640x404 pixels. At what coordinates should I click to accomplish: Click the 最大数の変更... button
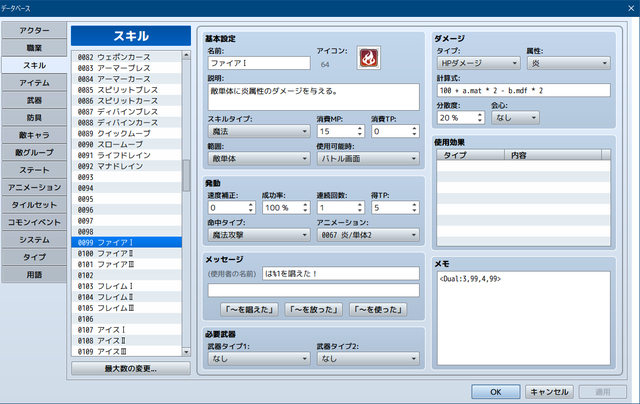131,369
